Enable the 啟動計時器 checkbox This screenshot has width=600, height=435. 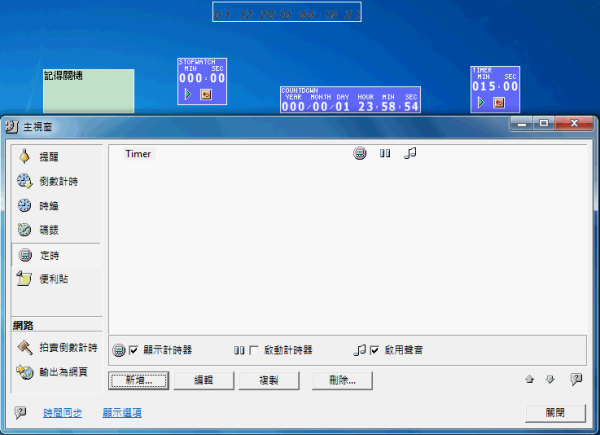click(x=254, y=350)
